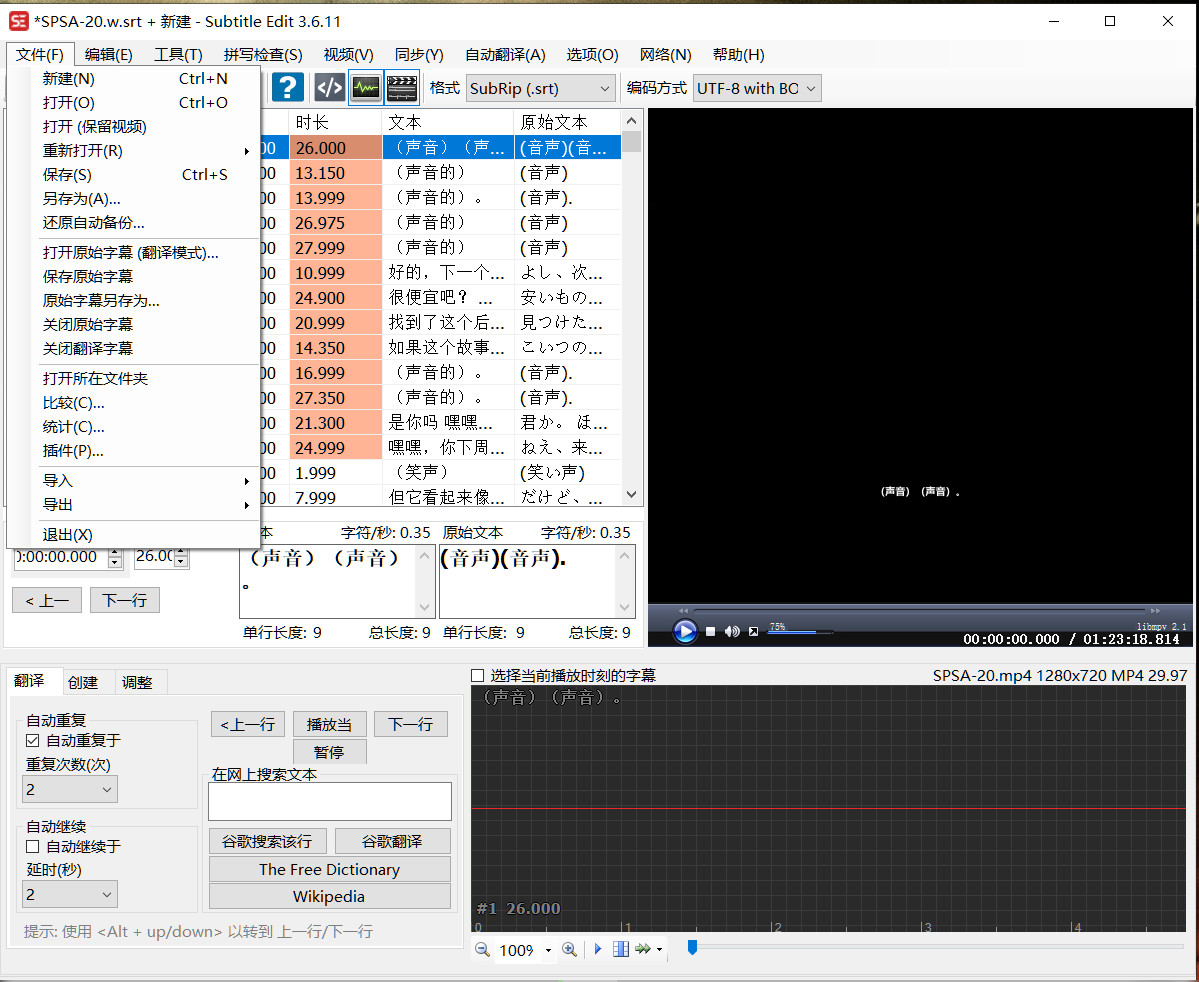This screenshot has height=982, width=1199.
Task: Expand the 编码方式 UTF-8 dropdown
Action: 757,88
